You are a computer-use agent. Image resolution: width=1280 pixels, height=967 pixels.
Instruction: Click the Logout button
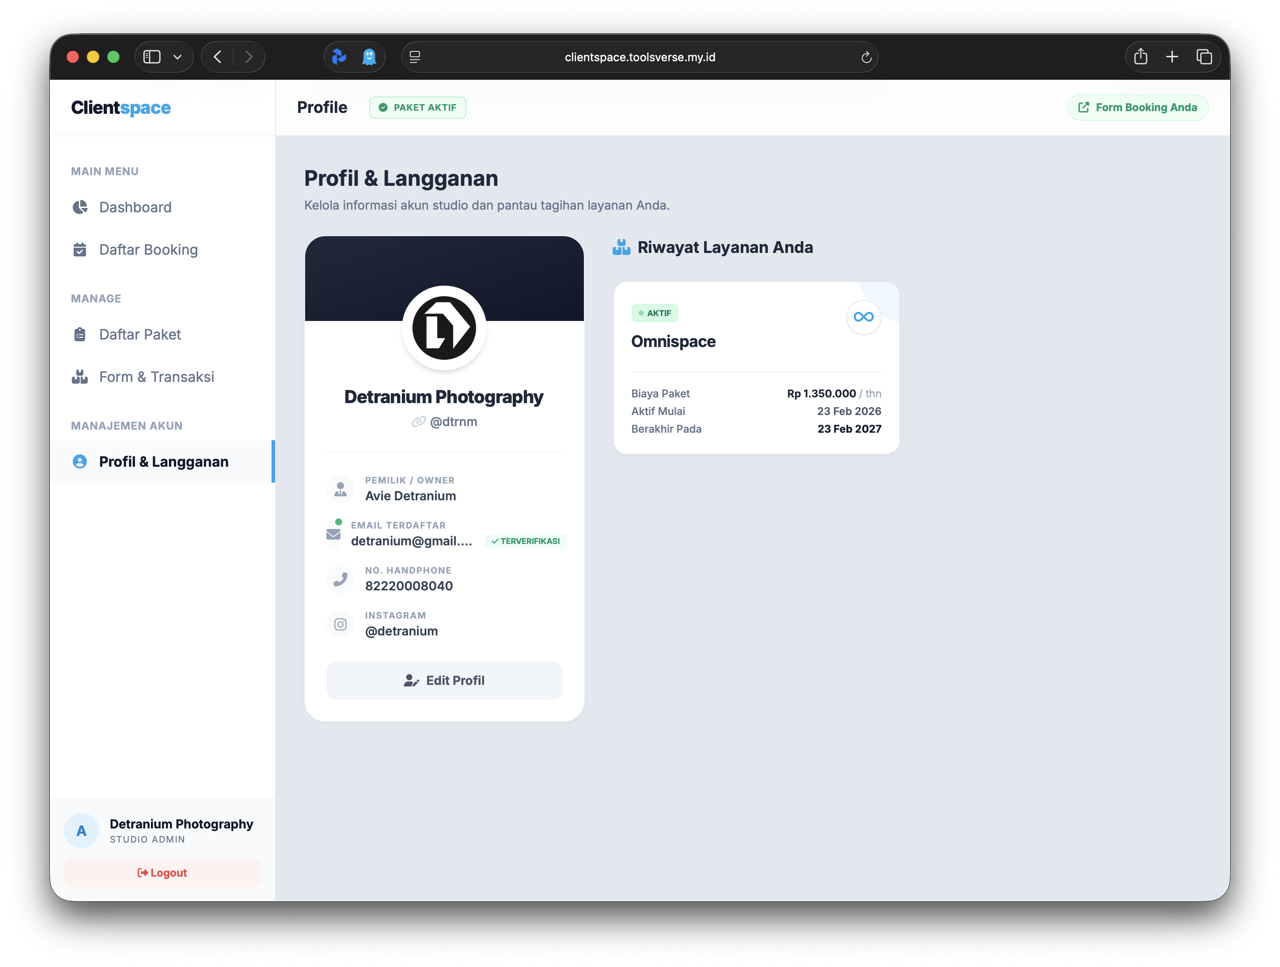[162, 872]
